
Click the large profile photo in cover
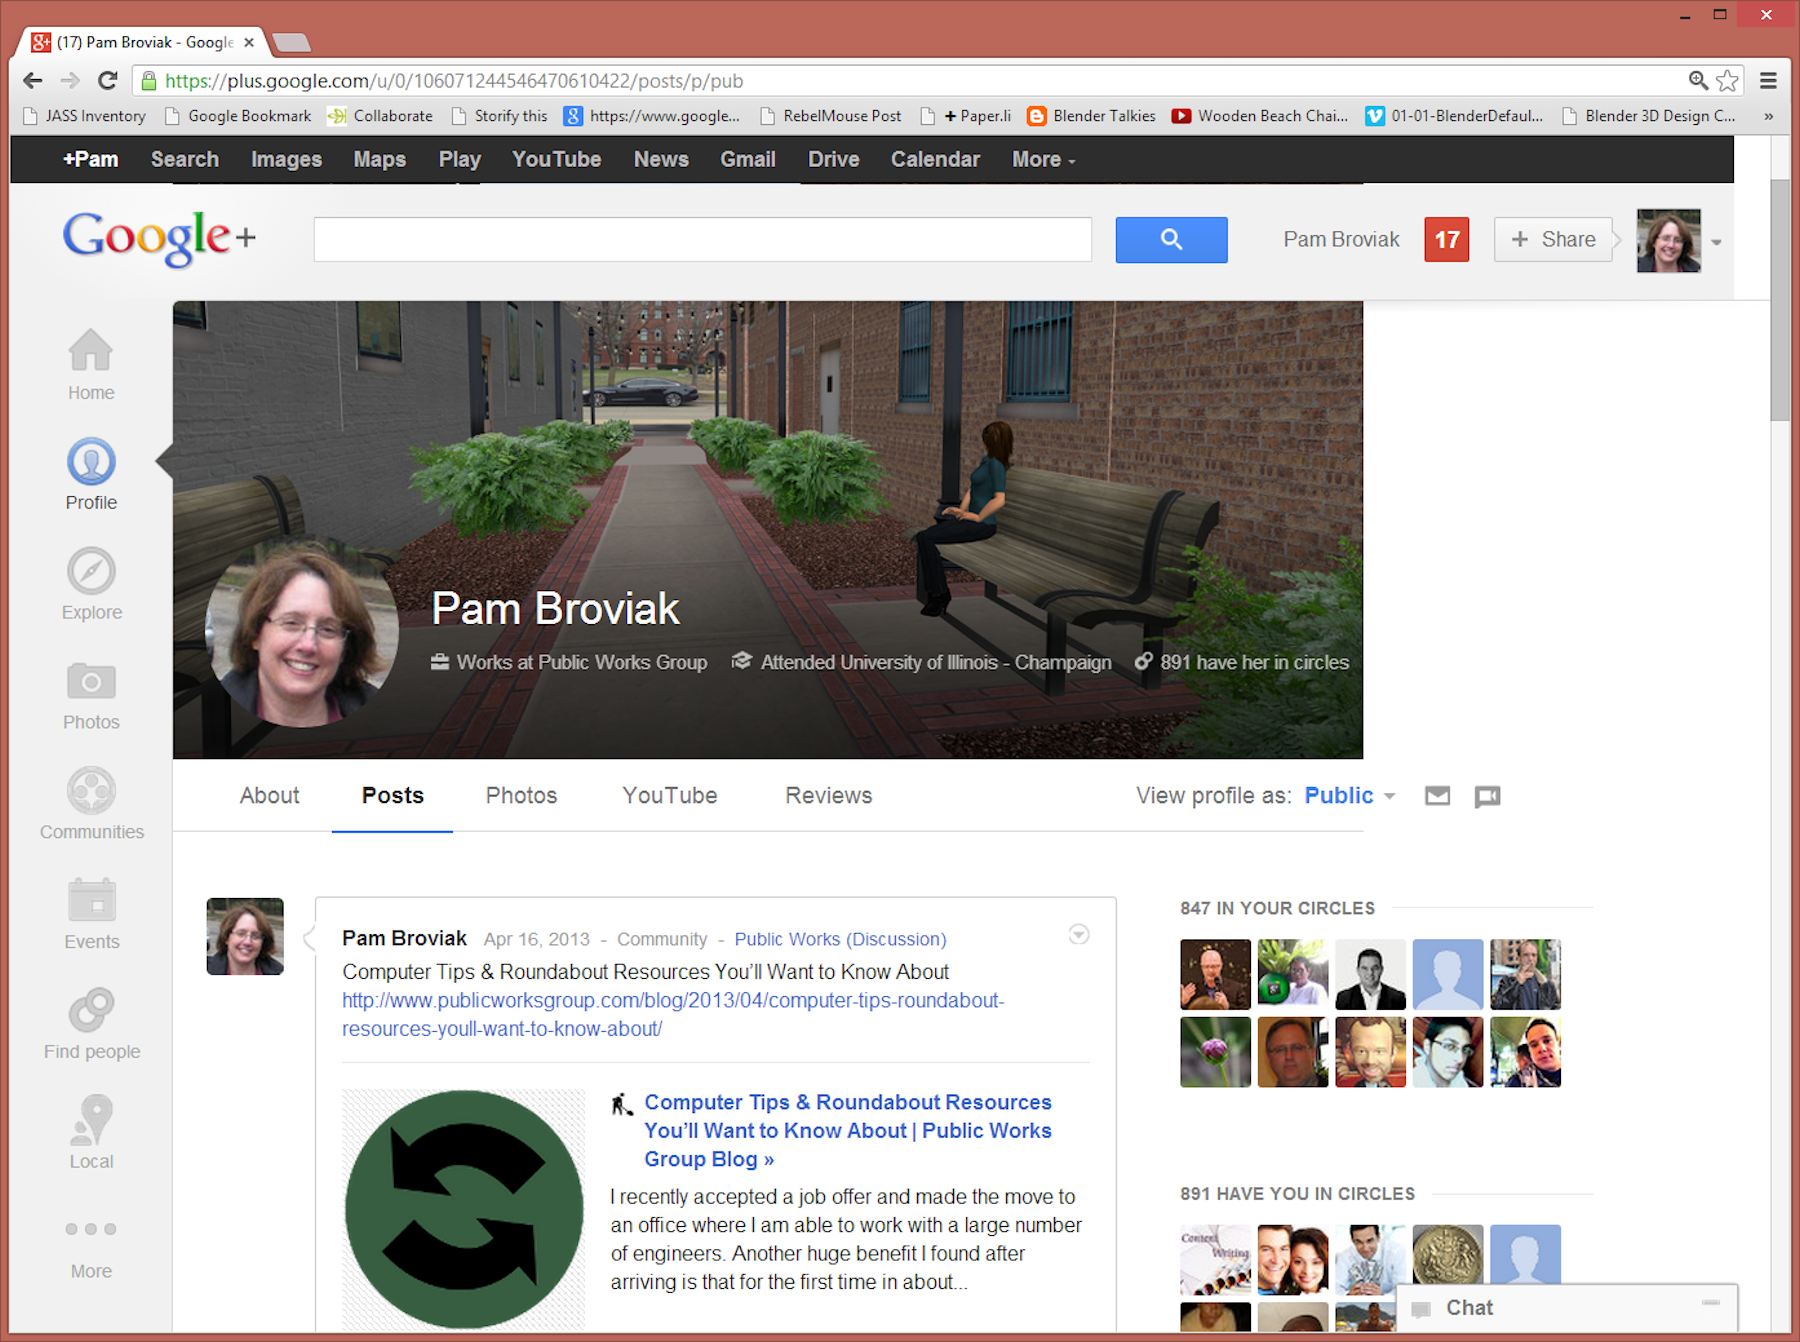(302, 632)
